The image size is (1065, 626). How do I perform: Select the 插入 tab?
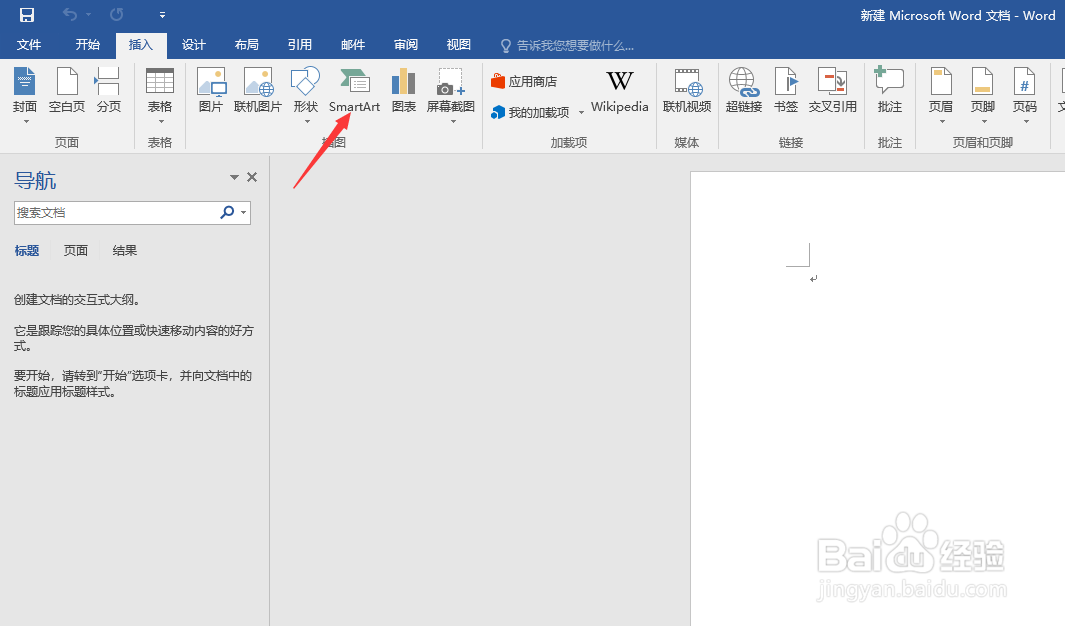[x=141, y=45]
